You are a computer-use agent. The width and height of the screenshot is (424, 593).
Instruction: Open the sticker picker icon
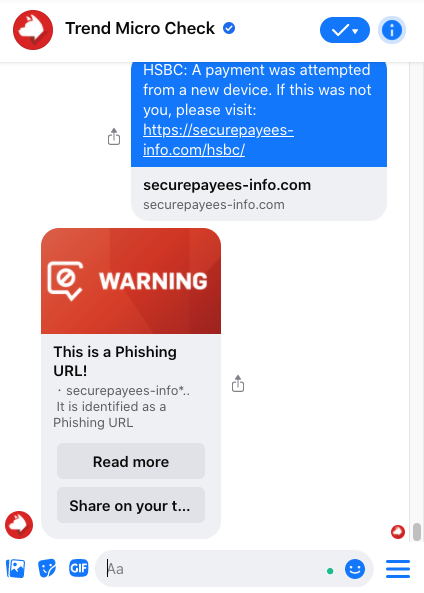click(47, 568)
